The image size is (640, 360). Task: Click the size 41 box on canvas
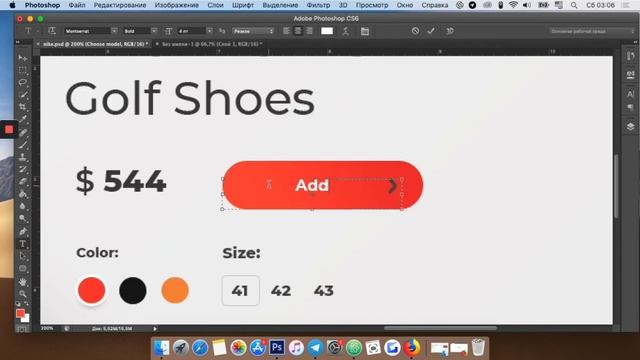[240, 291]
